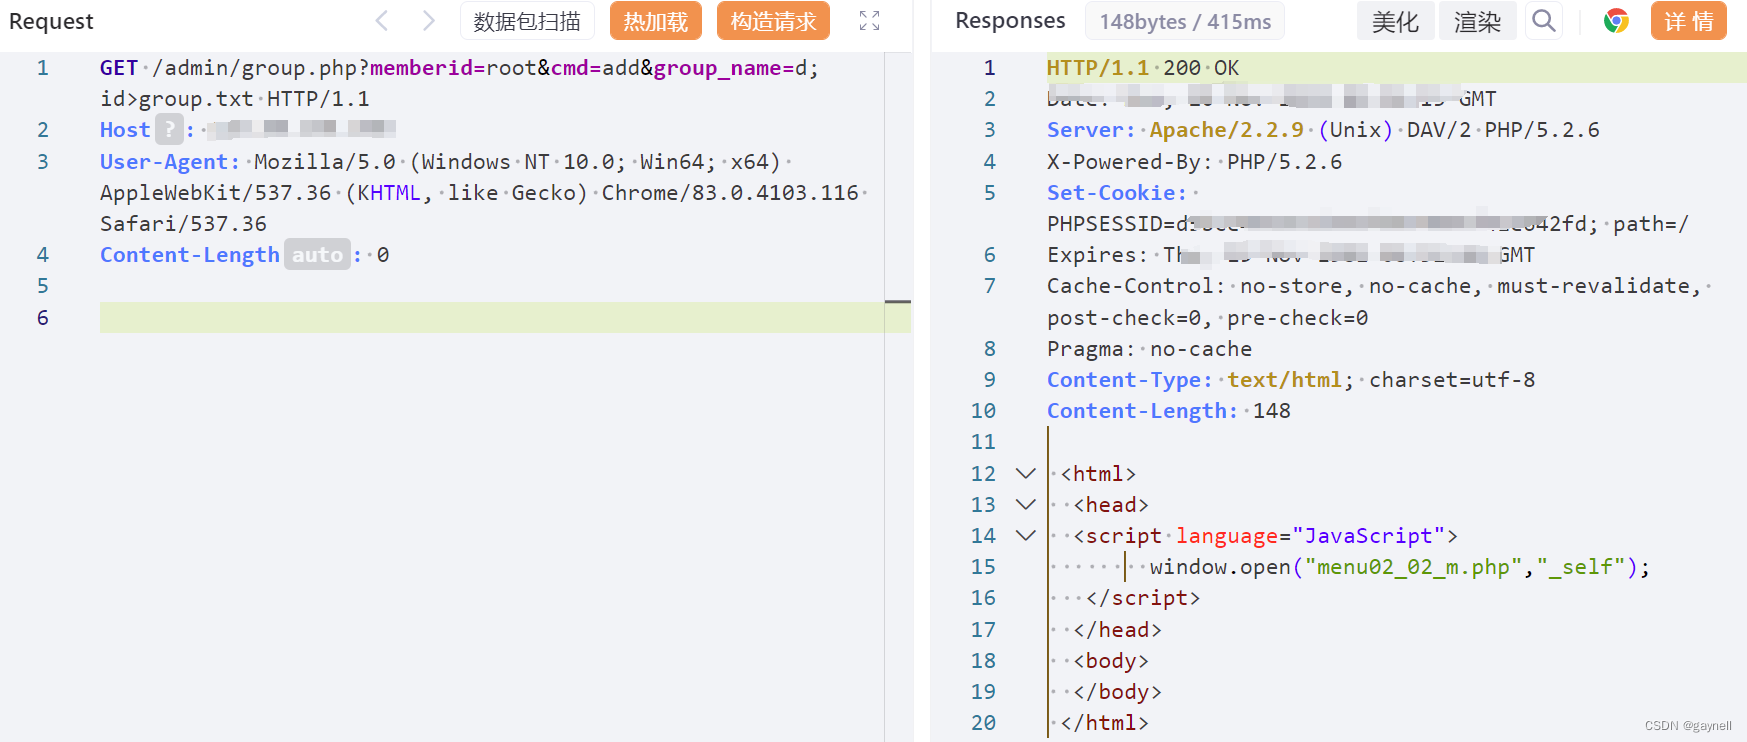Screen dimensions: 1747x742
Task: Expand request editor to fullscreen
Action: 870,21
